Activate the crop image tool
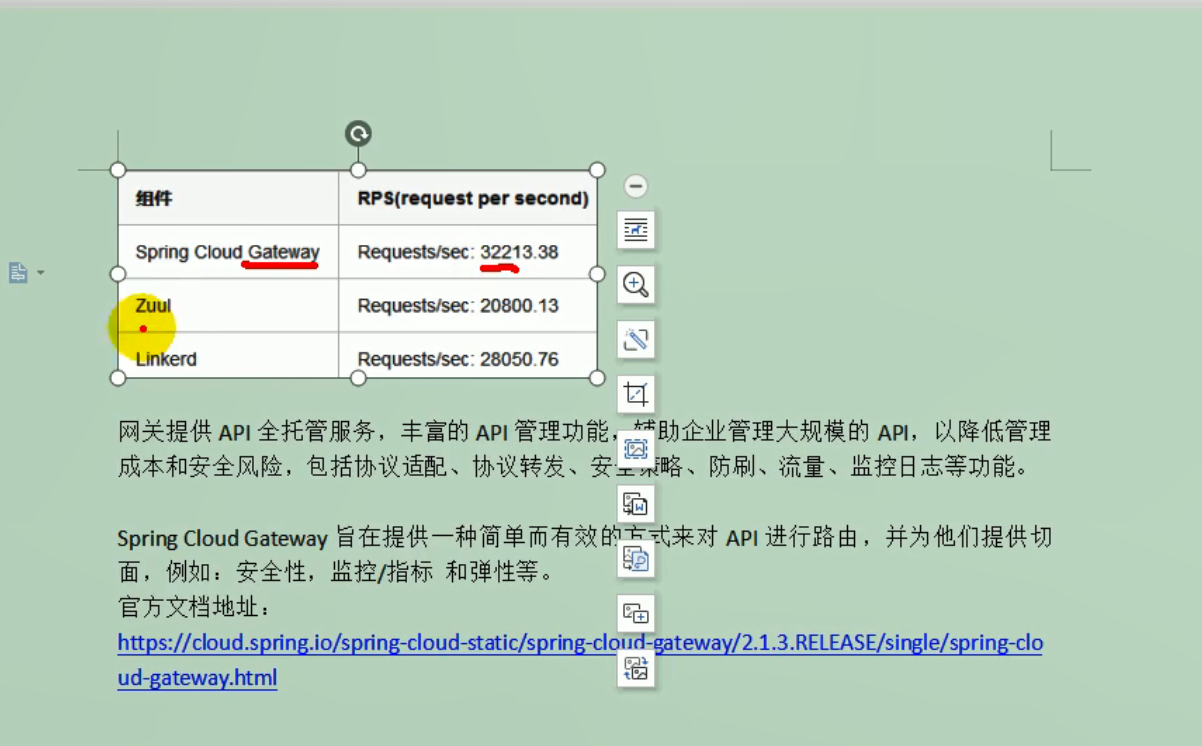 pos(636,393)
